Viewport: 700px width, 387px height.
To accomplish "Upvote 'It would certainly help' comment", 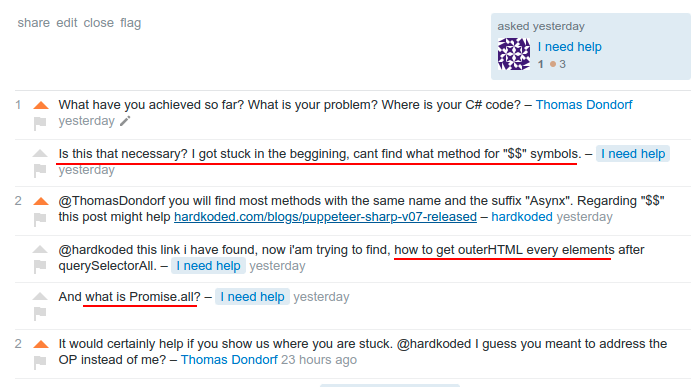I will [x=41, y=344].
